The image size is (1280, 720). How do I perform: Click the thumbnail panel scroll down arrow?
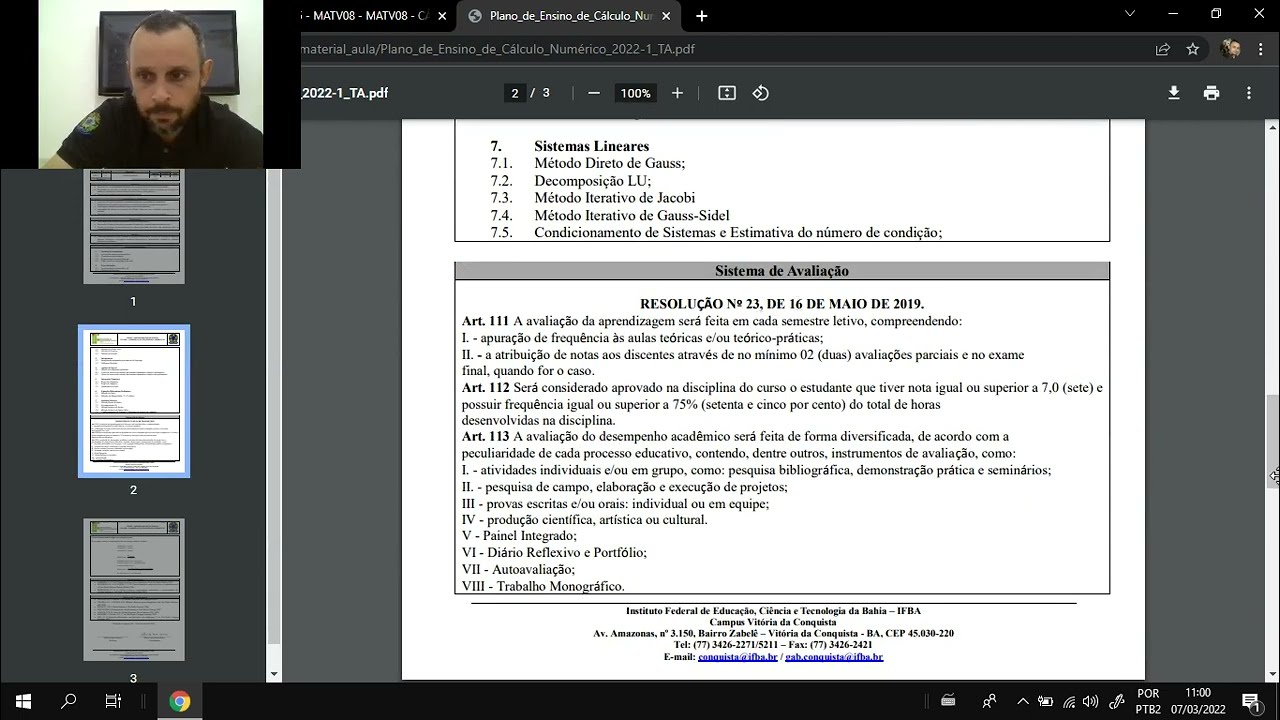[x=274, y=675]
